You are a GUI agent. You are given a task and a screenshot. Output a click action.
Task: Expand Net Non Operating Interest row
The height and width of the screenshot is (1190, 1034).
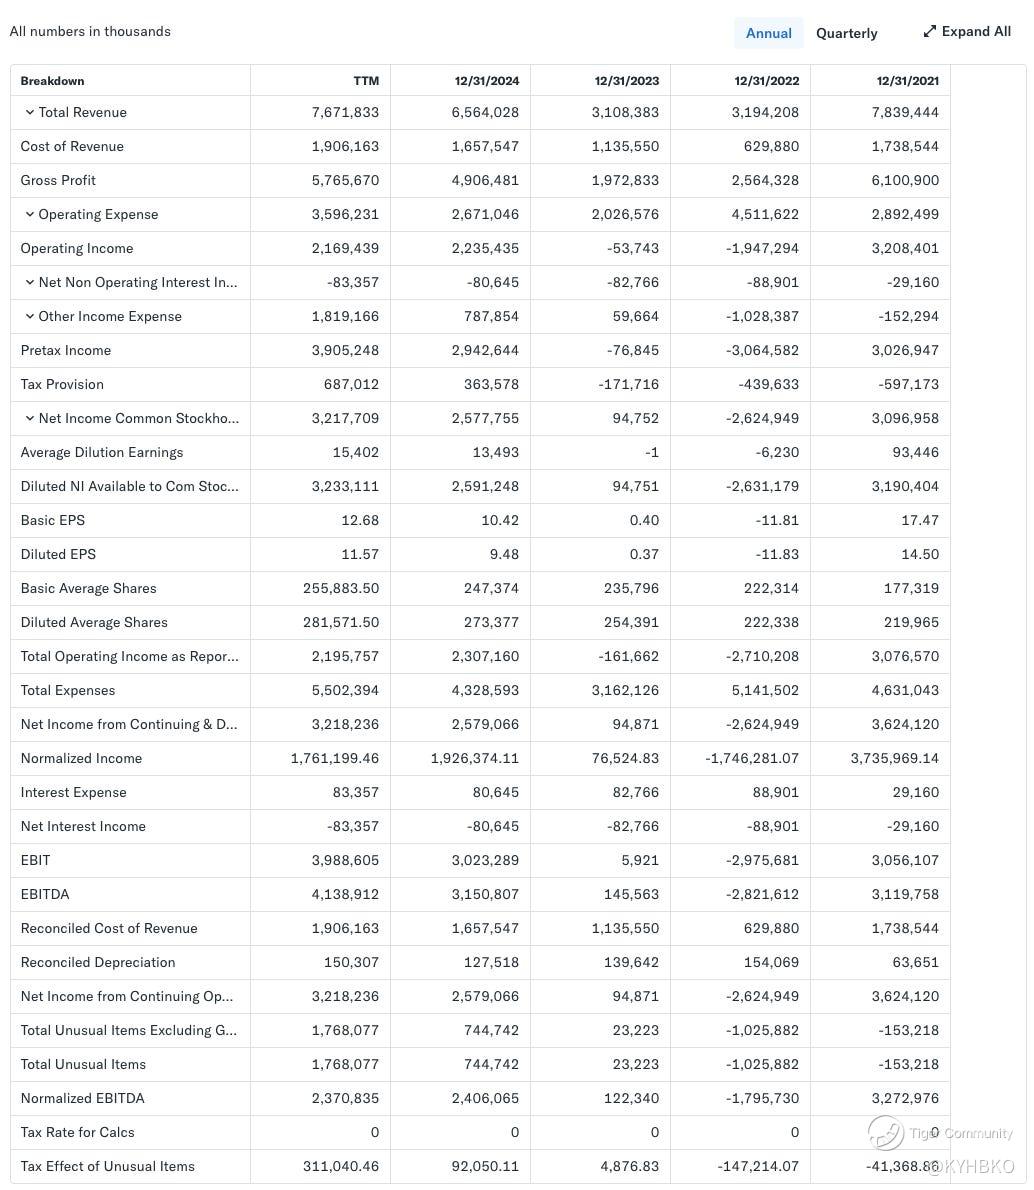(30, 282)
